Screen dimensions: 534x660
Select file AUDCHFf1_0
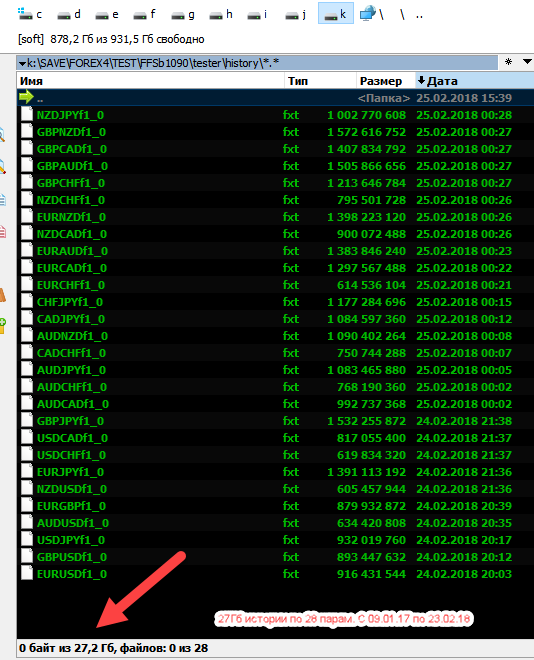(275, 387)
